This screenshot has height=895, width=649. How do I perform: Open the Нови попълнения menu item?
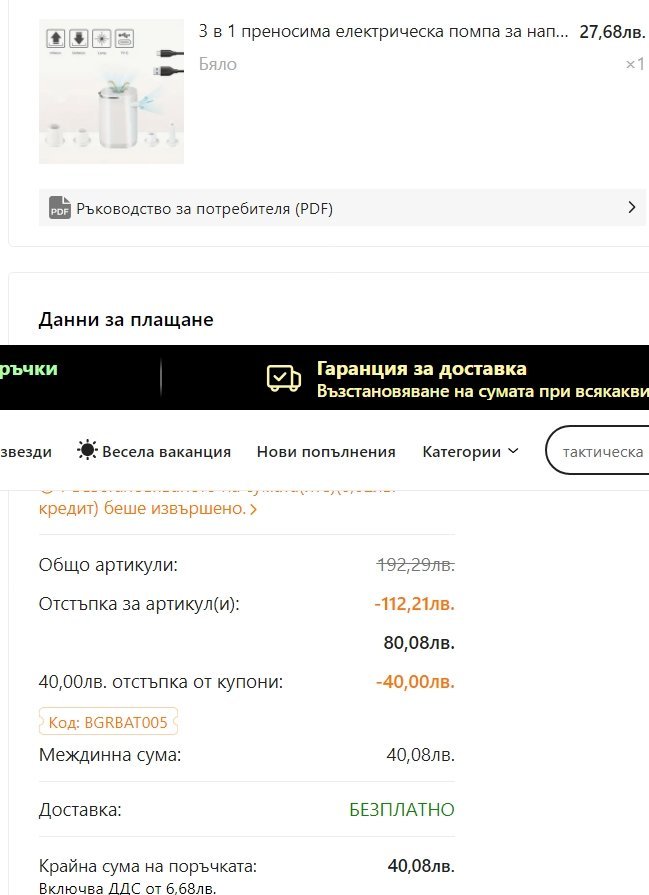326,452
